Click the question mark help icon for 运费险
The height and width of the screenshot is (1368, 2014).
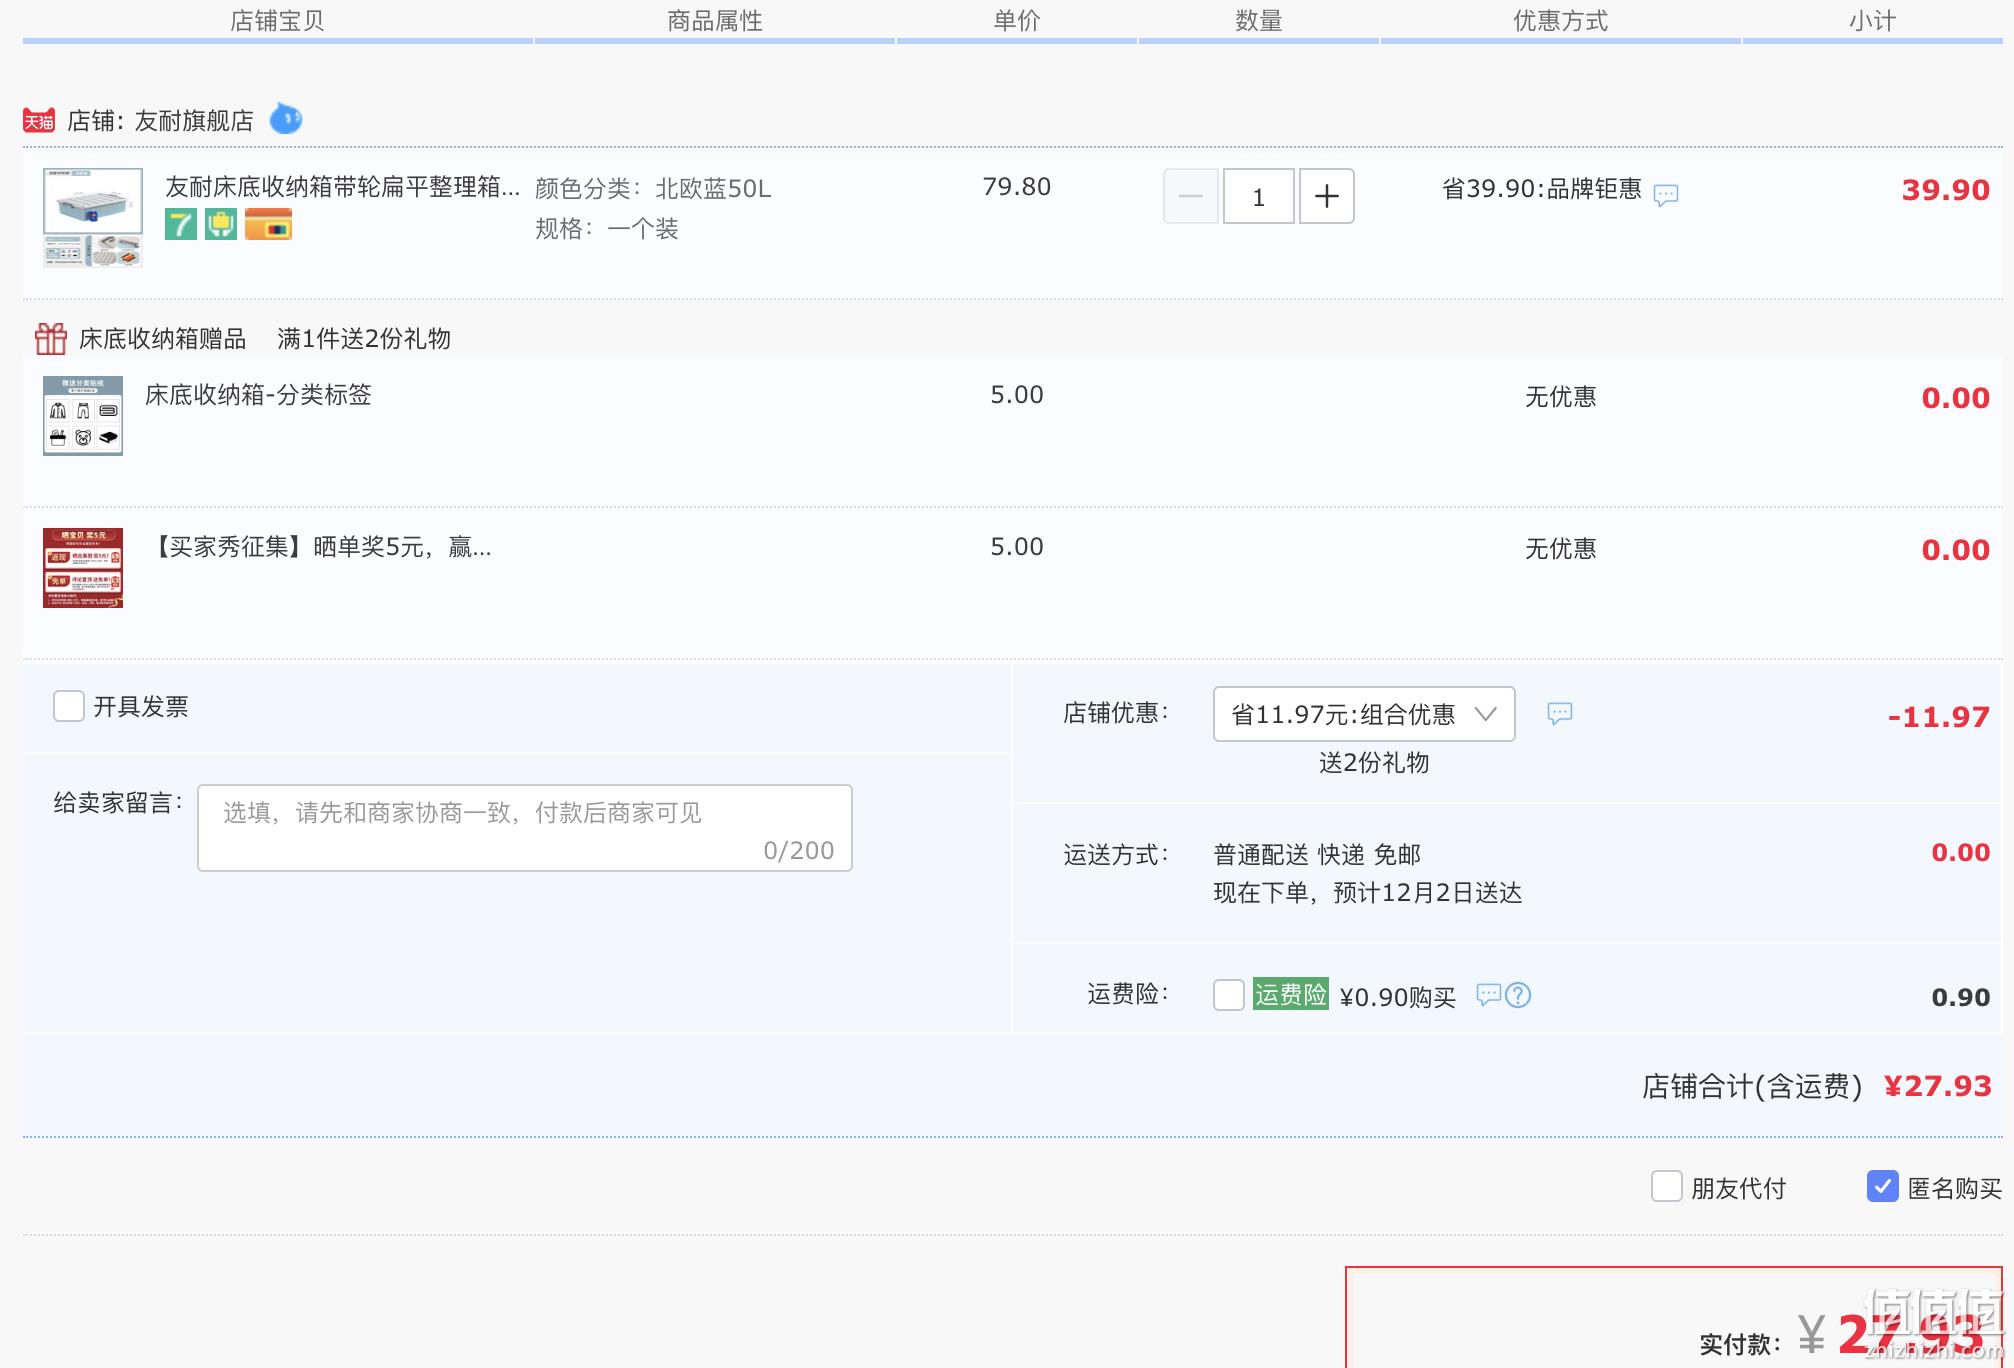coord(1518,995)
